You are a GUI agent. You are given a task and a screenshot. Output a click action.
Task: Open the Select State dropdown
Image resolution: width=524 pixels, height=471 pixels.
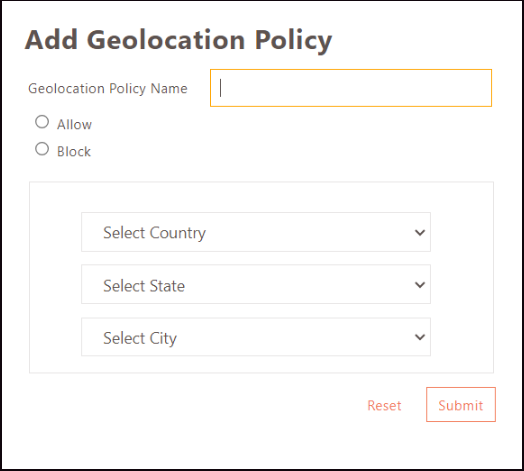(256, 284)
